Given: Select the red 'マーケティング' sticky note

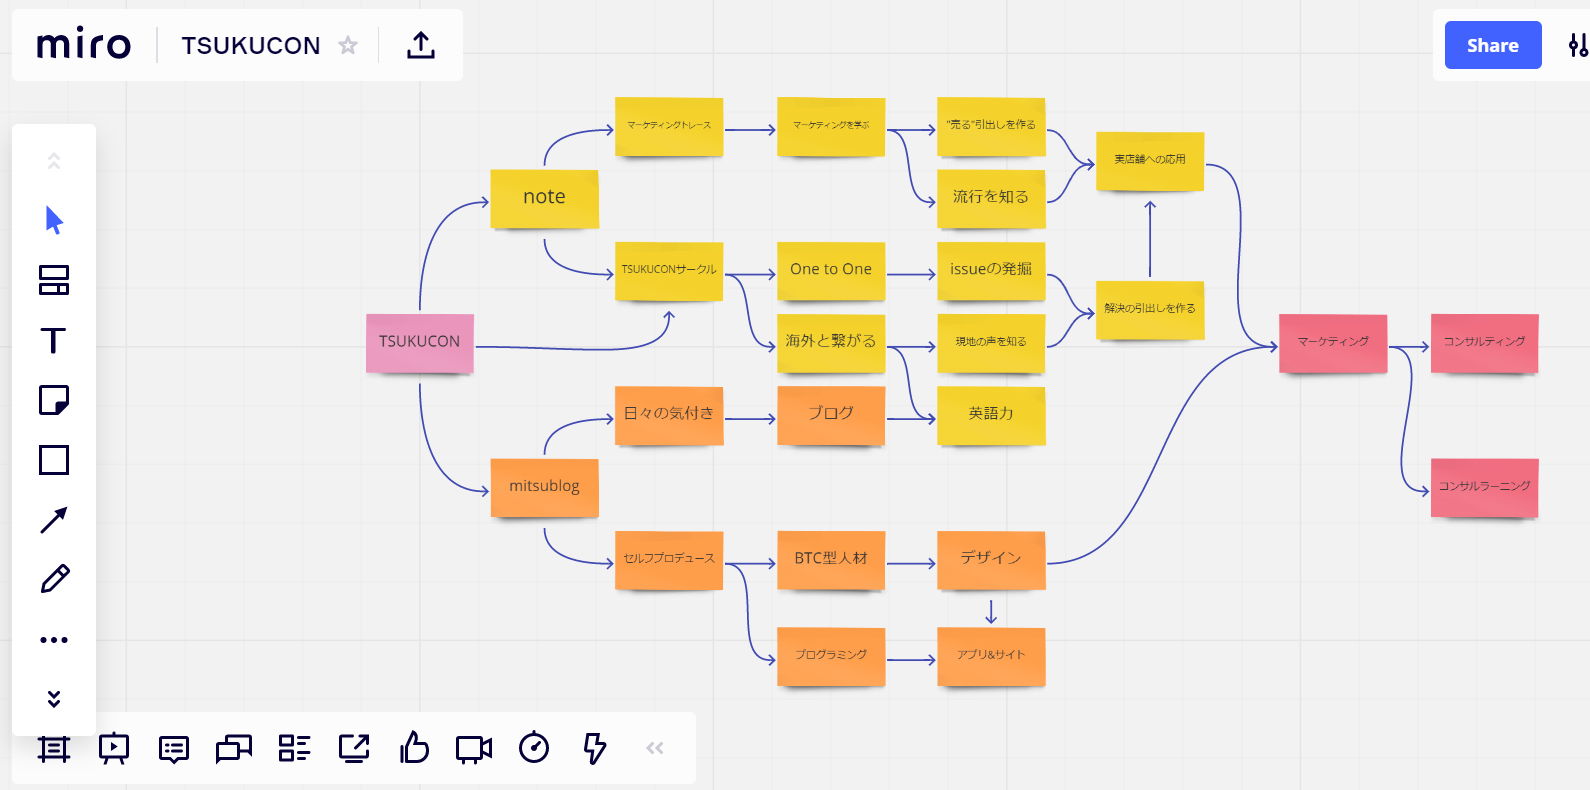Looking at the screenshot, I should click(1333, 342).
